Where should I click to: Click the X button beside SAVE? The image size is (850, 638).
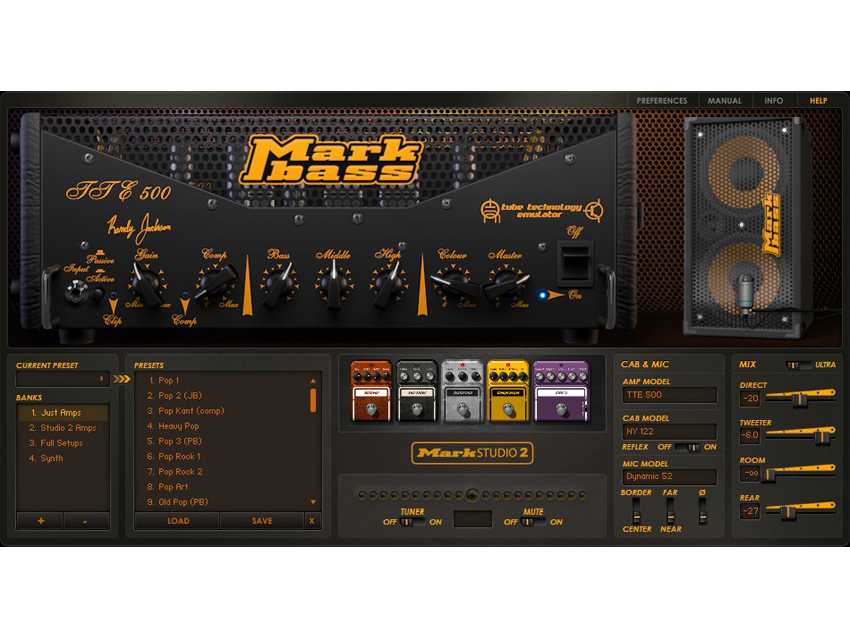click(312, 521)
